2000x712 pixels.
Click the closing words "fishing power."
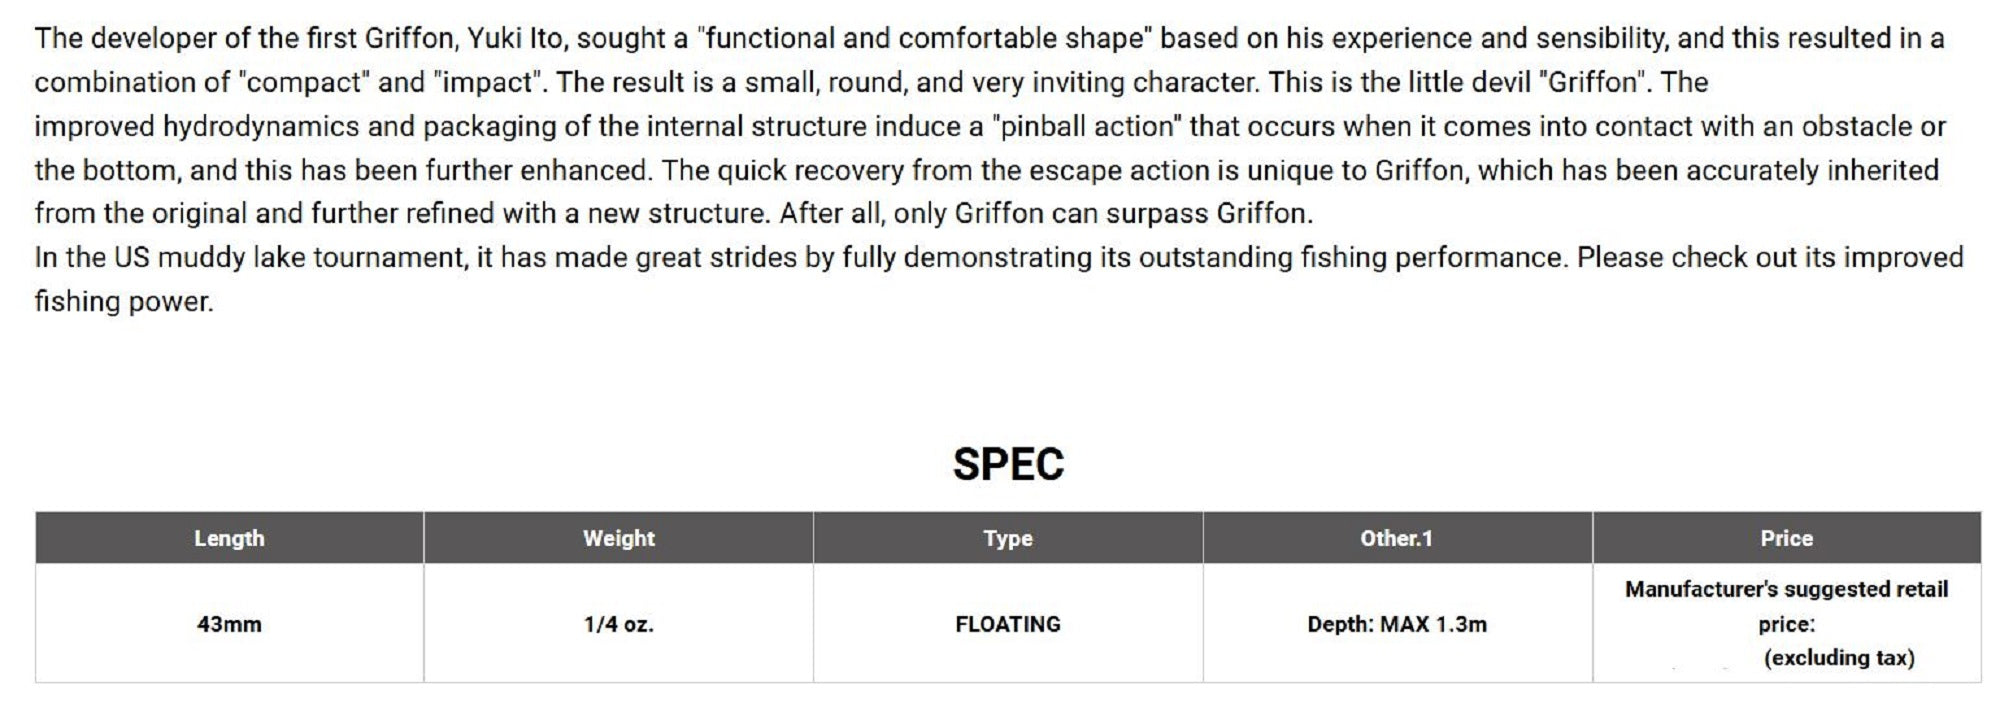(124, 302)
